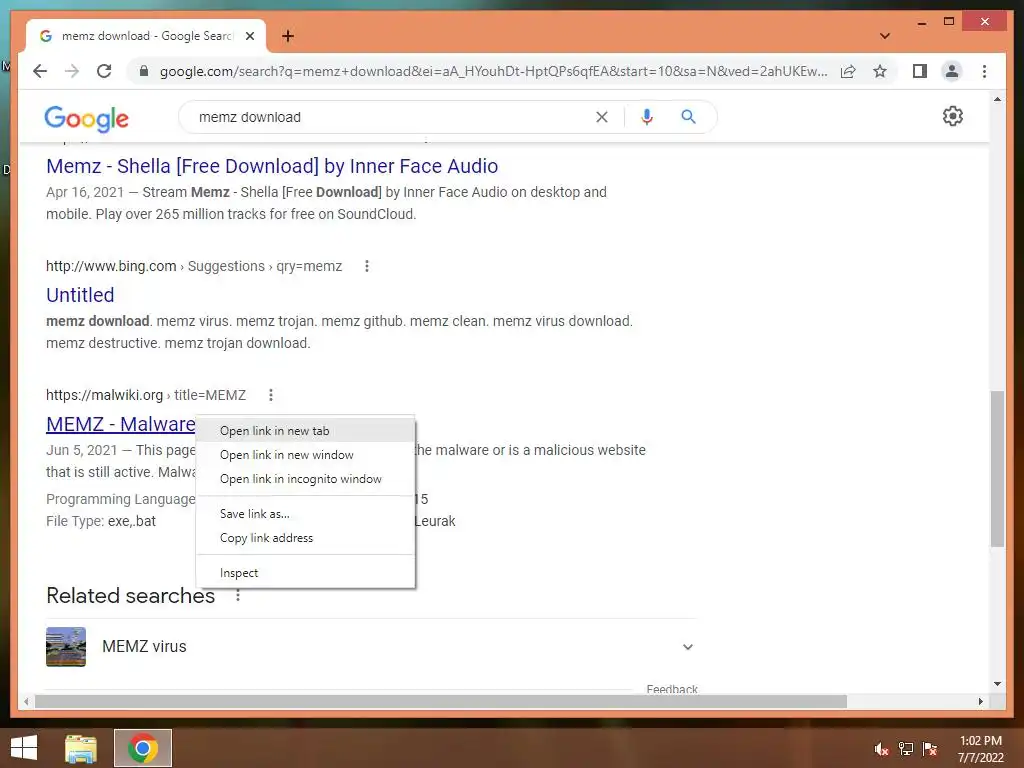Screen dimensions: 1024x768
Task: Select Copy link address
Action: point(305,537)
